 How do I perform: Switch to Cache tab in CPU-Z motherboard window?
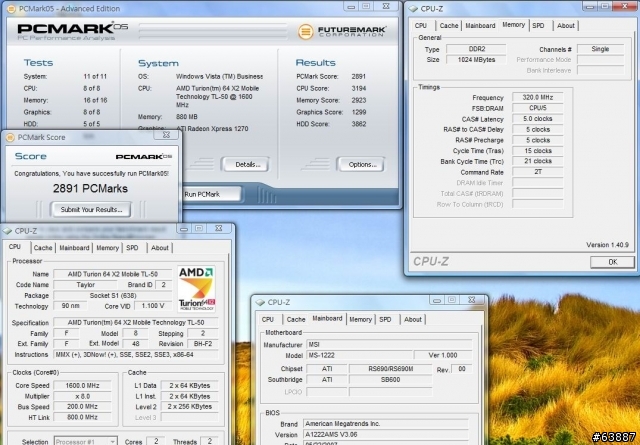pos(296,319)
